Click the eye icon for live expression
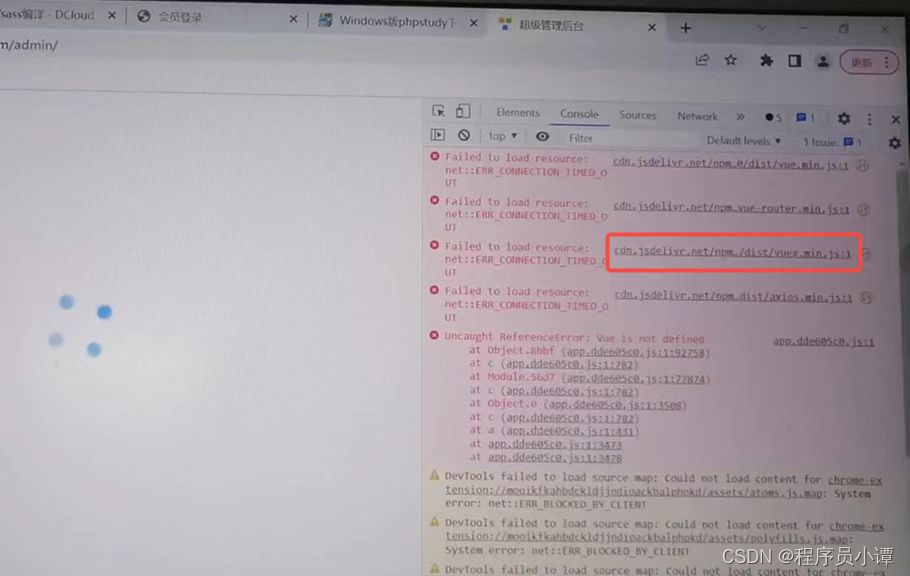This screenshot has width=910, height=576. (x=542, y=137)
